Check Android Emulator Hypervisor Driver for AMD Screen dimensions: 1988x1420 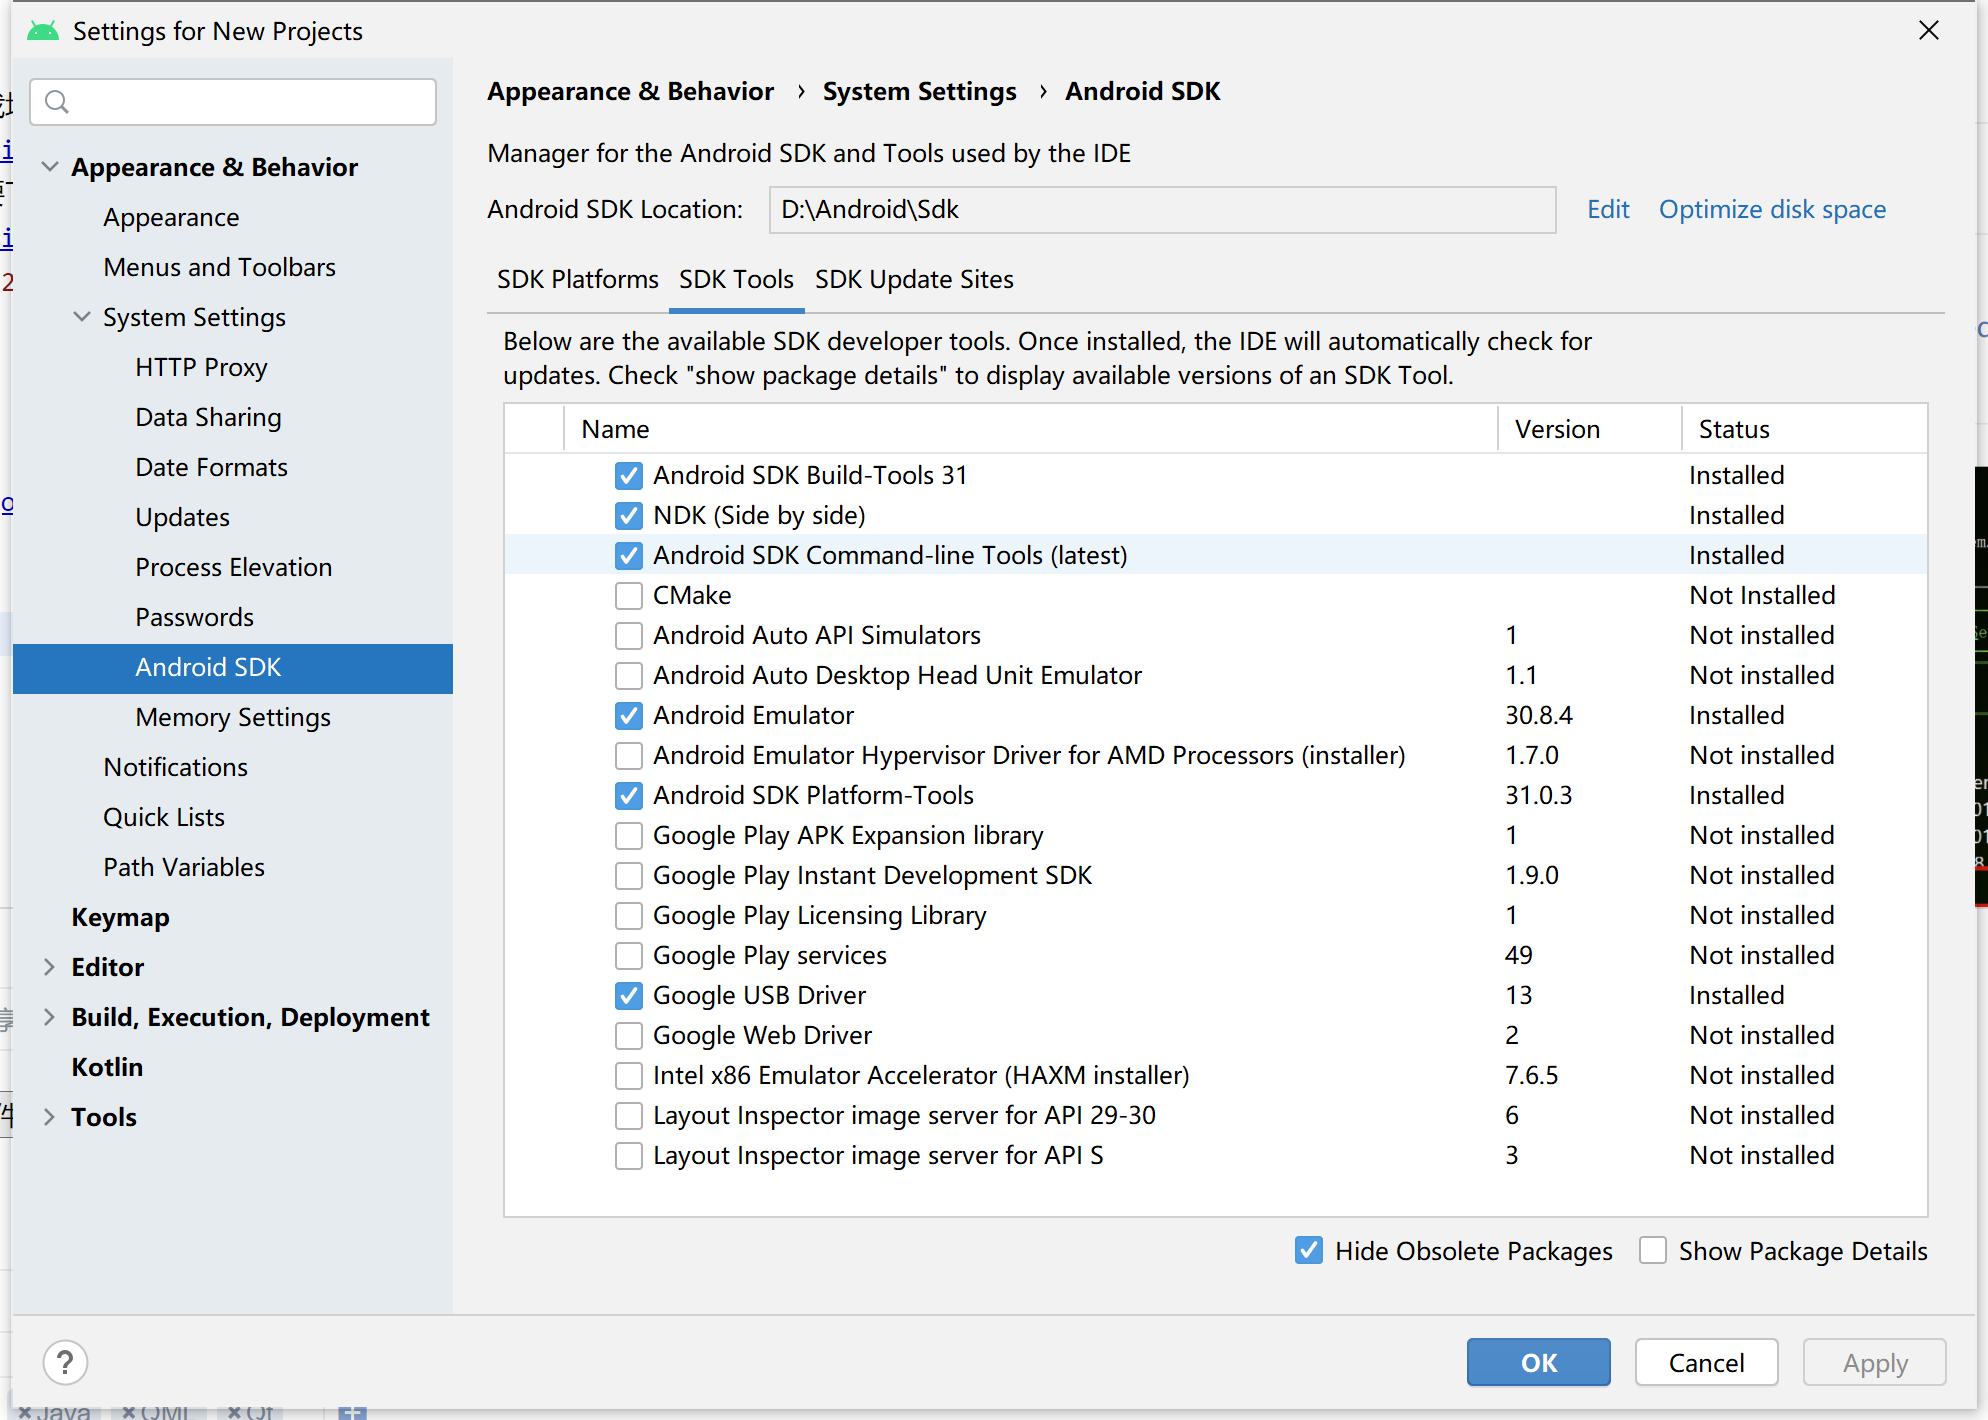(x=629, y=755)
